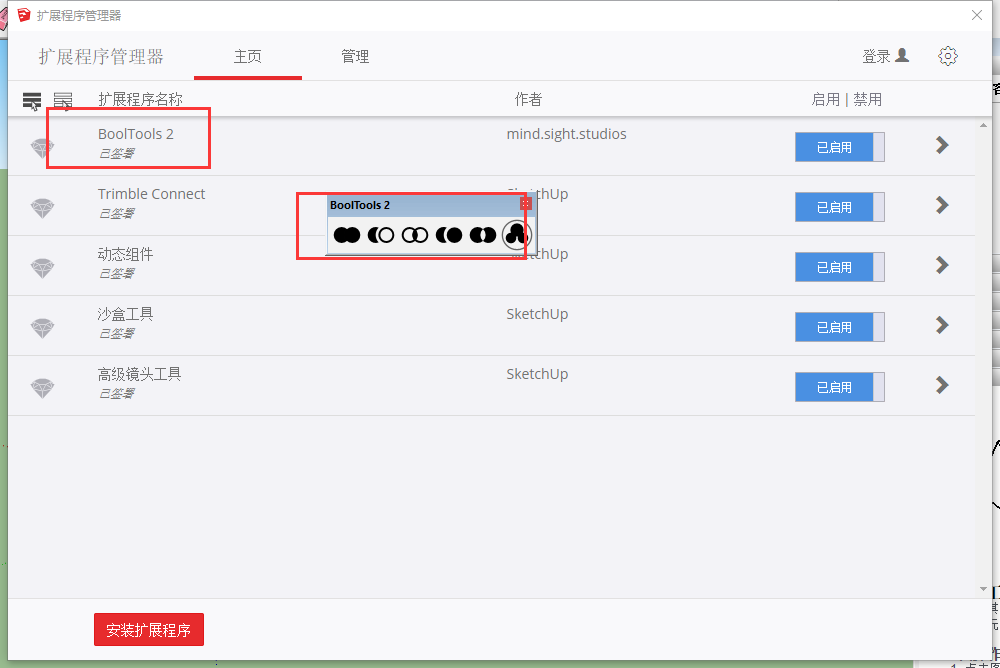
Task: Select the 沙盒工具 extension name
Action: tap(125, 314)
